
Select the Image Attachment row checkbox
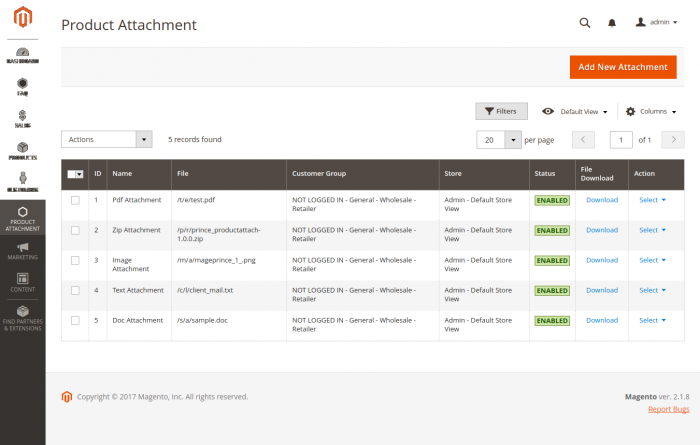(75, 260)
